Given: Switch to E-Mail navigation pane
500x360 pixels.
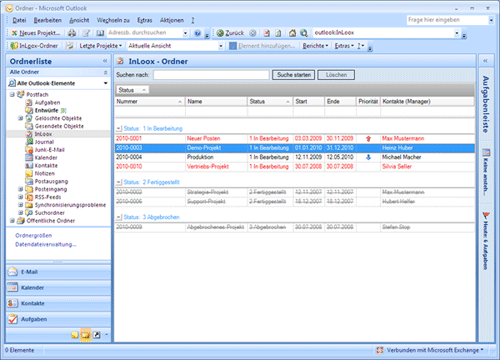Looking at the screenshot, I should (x=58, y=272).
